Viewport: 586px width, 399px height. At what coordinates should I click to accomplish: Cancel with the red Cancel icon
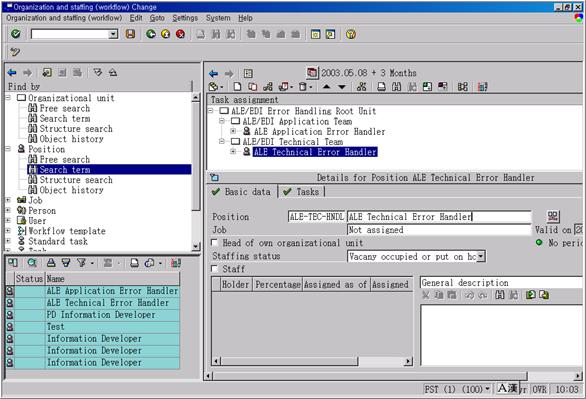pos(181,34)
